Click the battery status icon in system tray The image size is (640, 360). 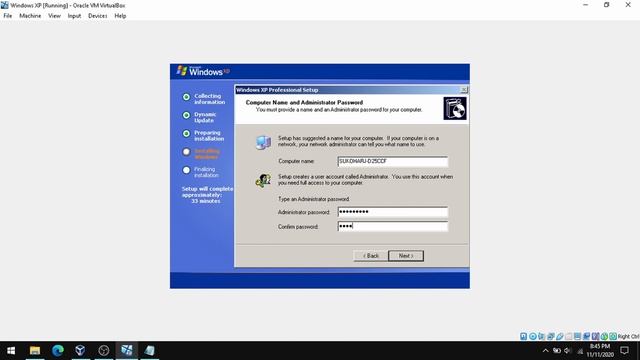(x=556, y=351)
